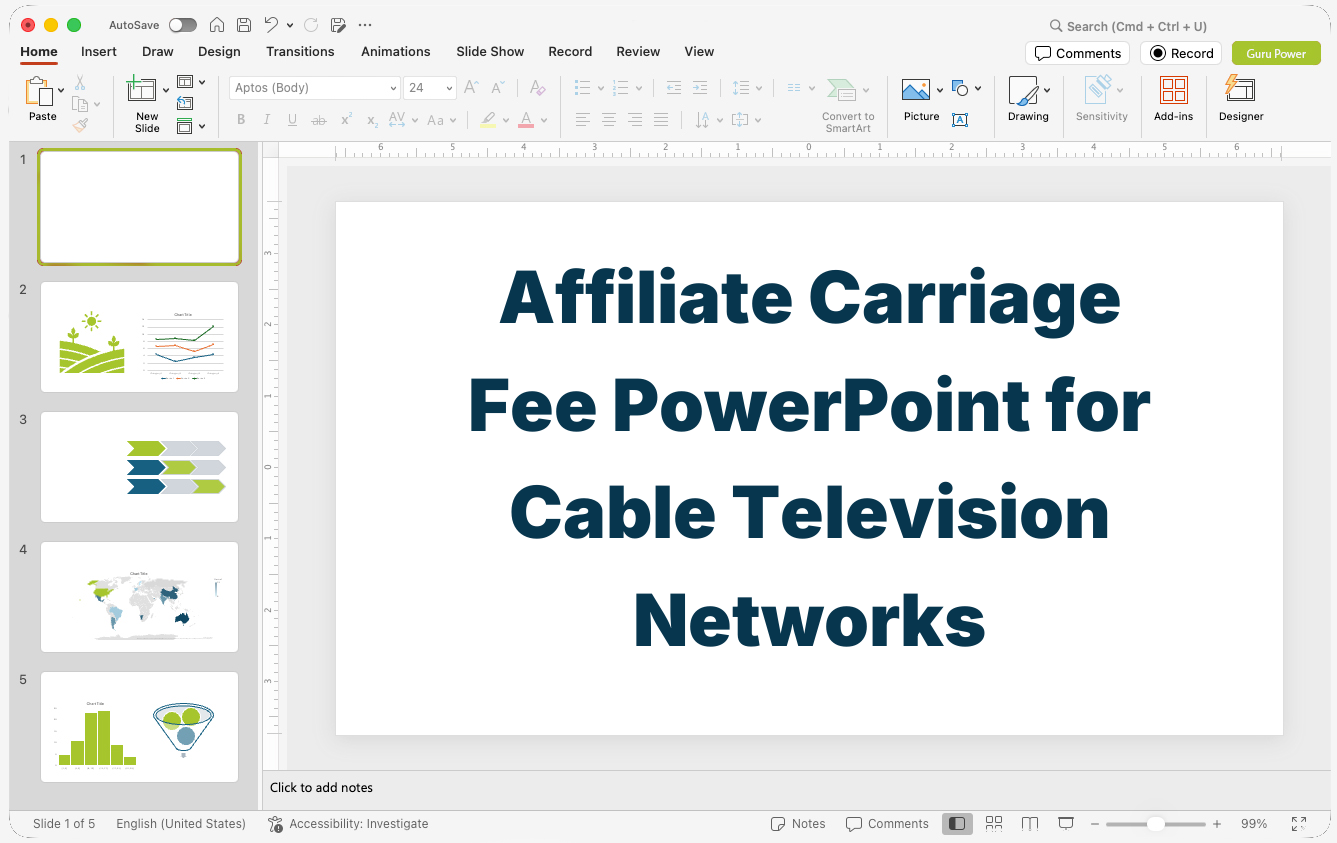Increase font size with the larger A
Image resolution: width=1337 pixels, height=843 pixels.
[x=472, y=88]
